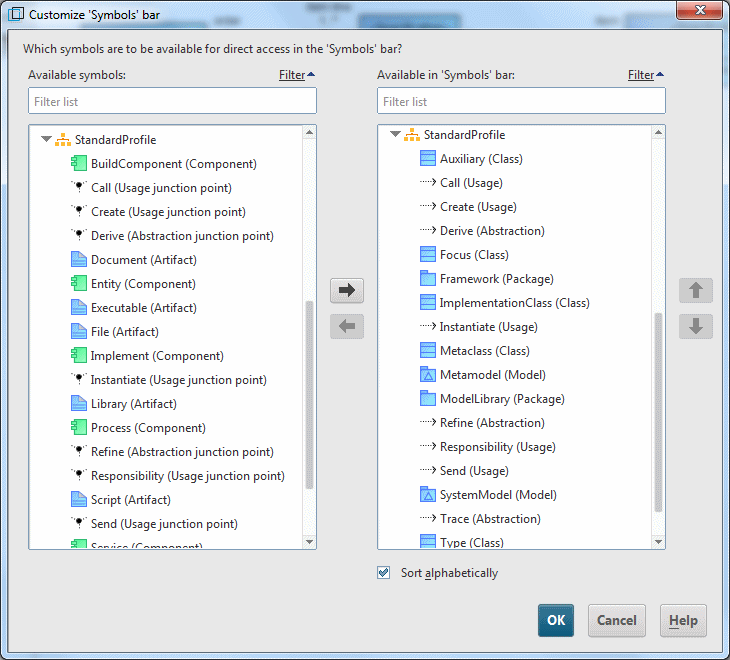Click the Metaclass class icon

pyautogui.click(x=427, y=350)
